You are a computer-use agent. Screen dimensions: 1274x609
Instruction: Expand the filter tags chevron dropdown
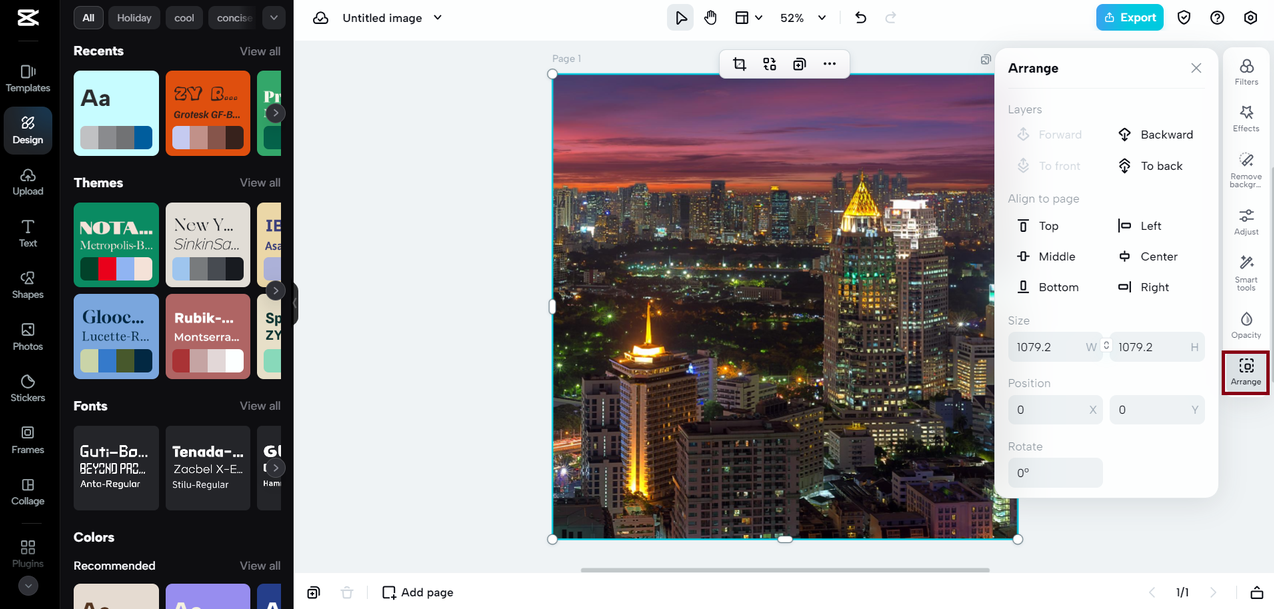tap(273, 18)
